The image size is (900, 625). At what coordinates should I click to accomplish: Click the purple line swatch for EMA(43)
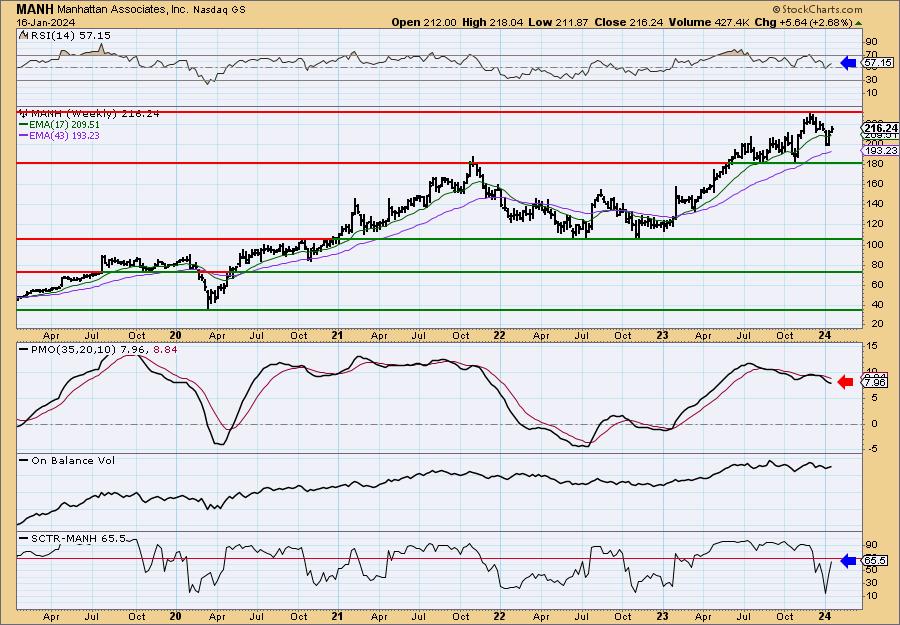[24, 135]
